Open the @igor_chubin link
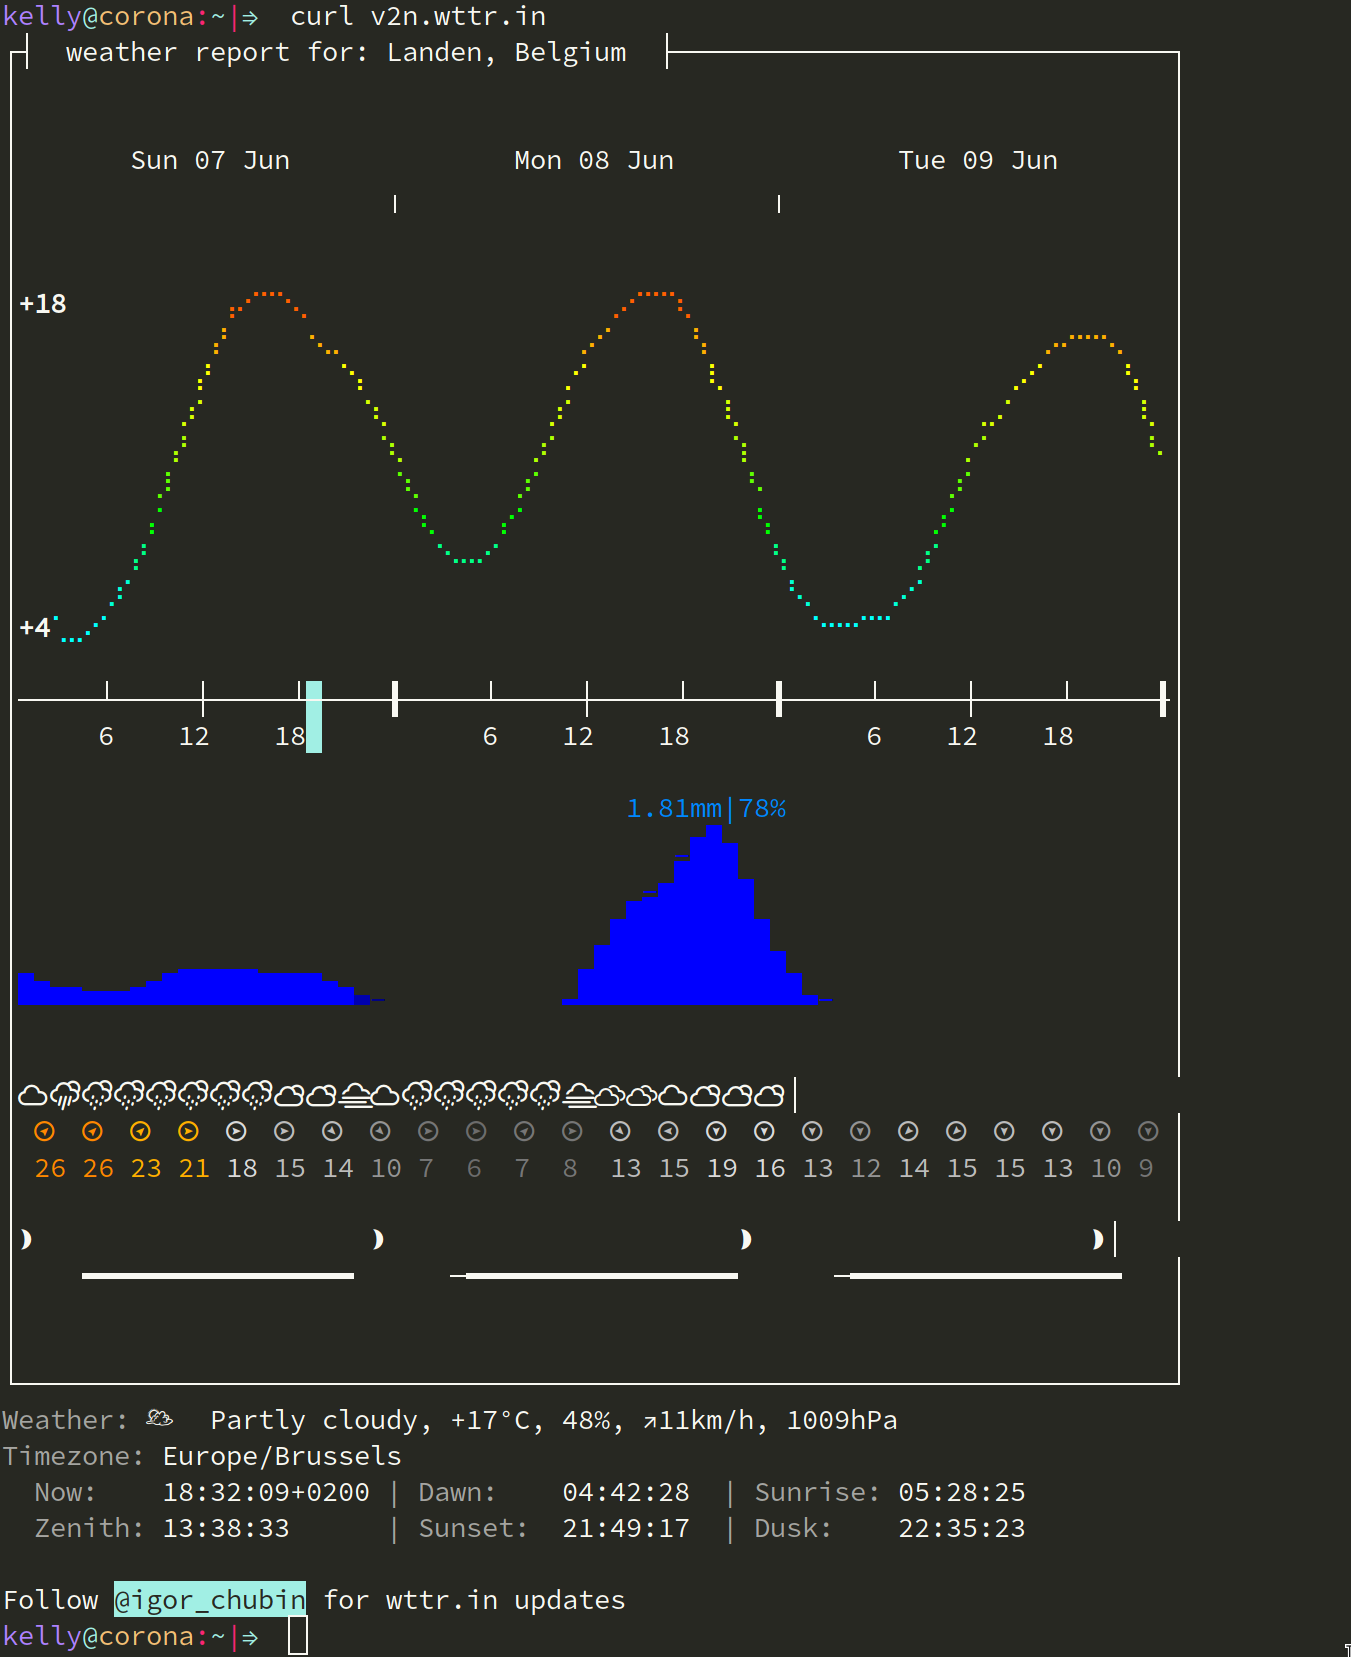 tap(210, 1600)
